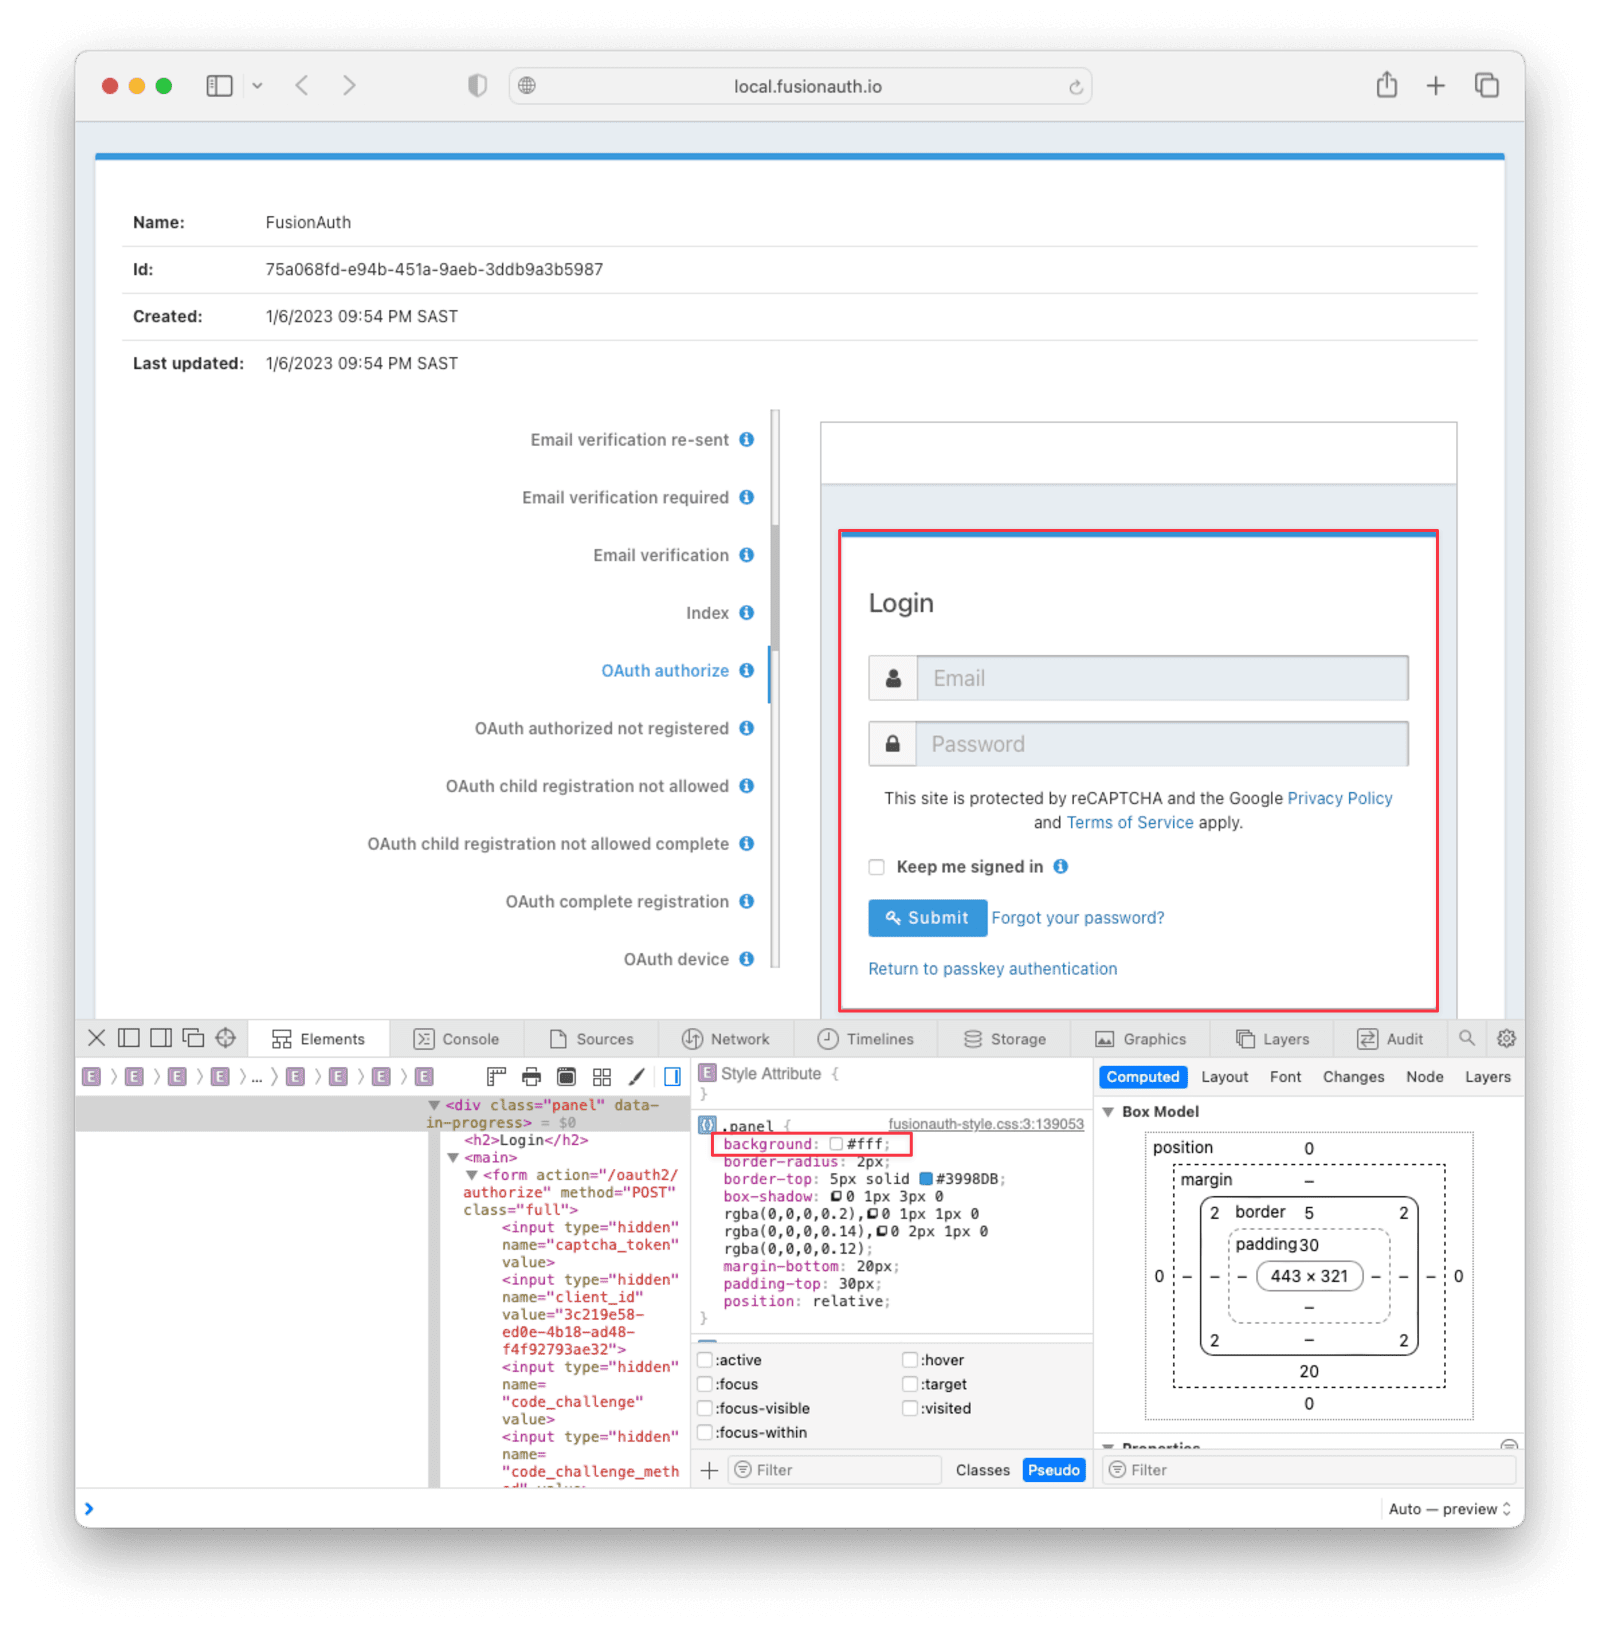Open a new tab with plus icon

tap(1435, 86)
